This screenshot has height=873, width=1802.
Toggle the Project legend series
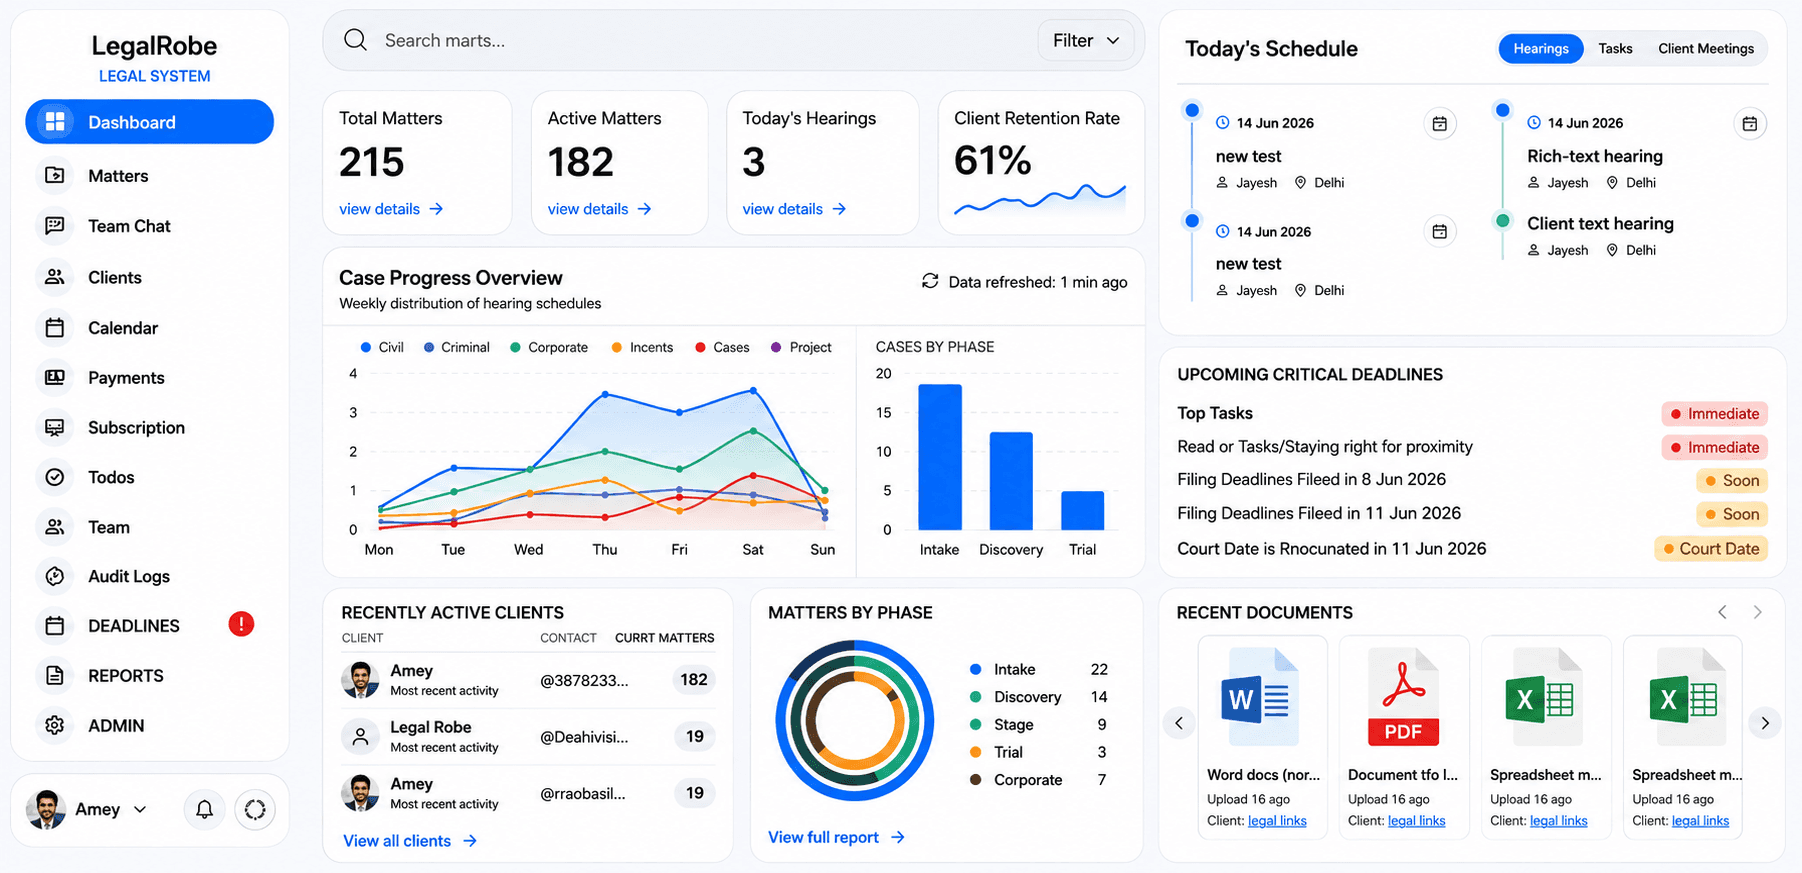coord(801,347)
